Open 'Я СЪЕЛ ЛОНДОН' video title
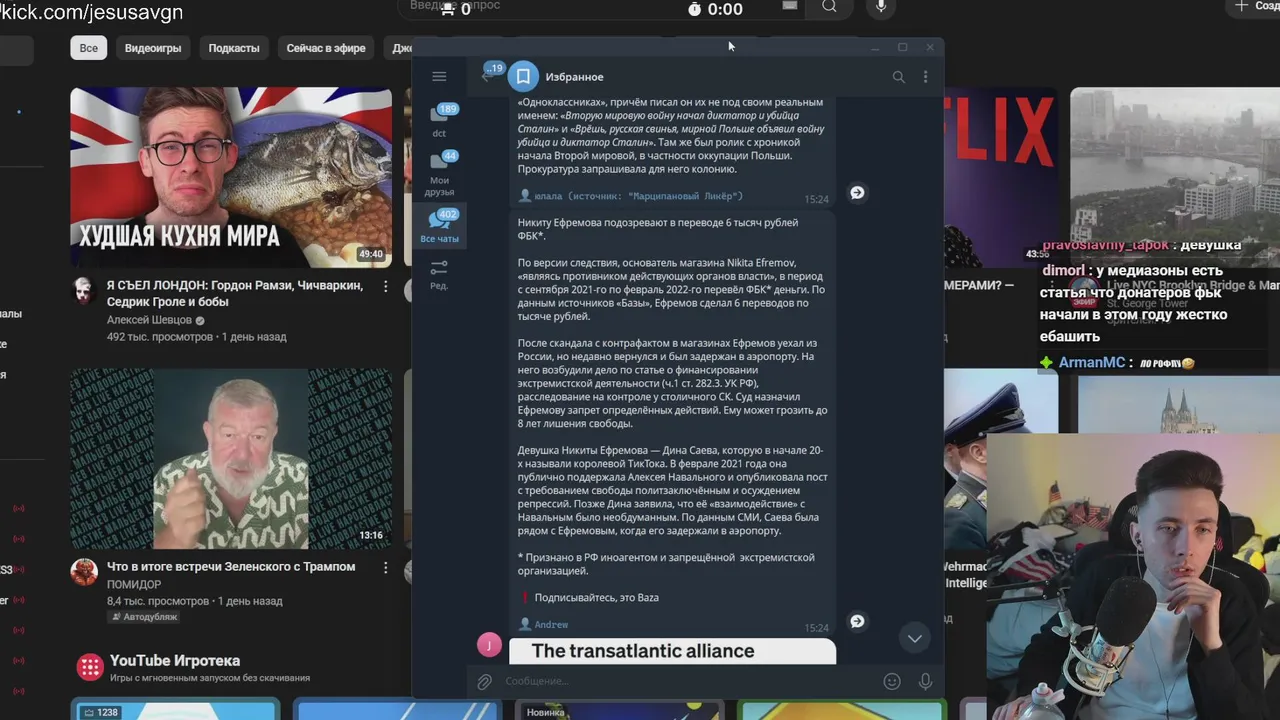This screenshot has height=720, width=1280. tap(237, 294)
